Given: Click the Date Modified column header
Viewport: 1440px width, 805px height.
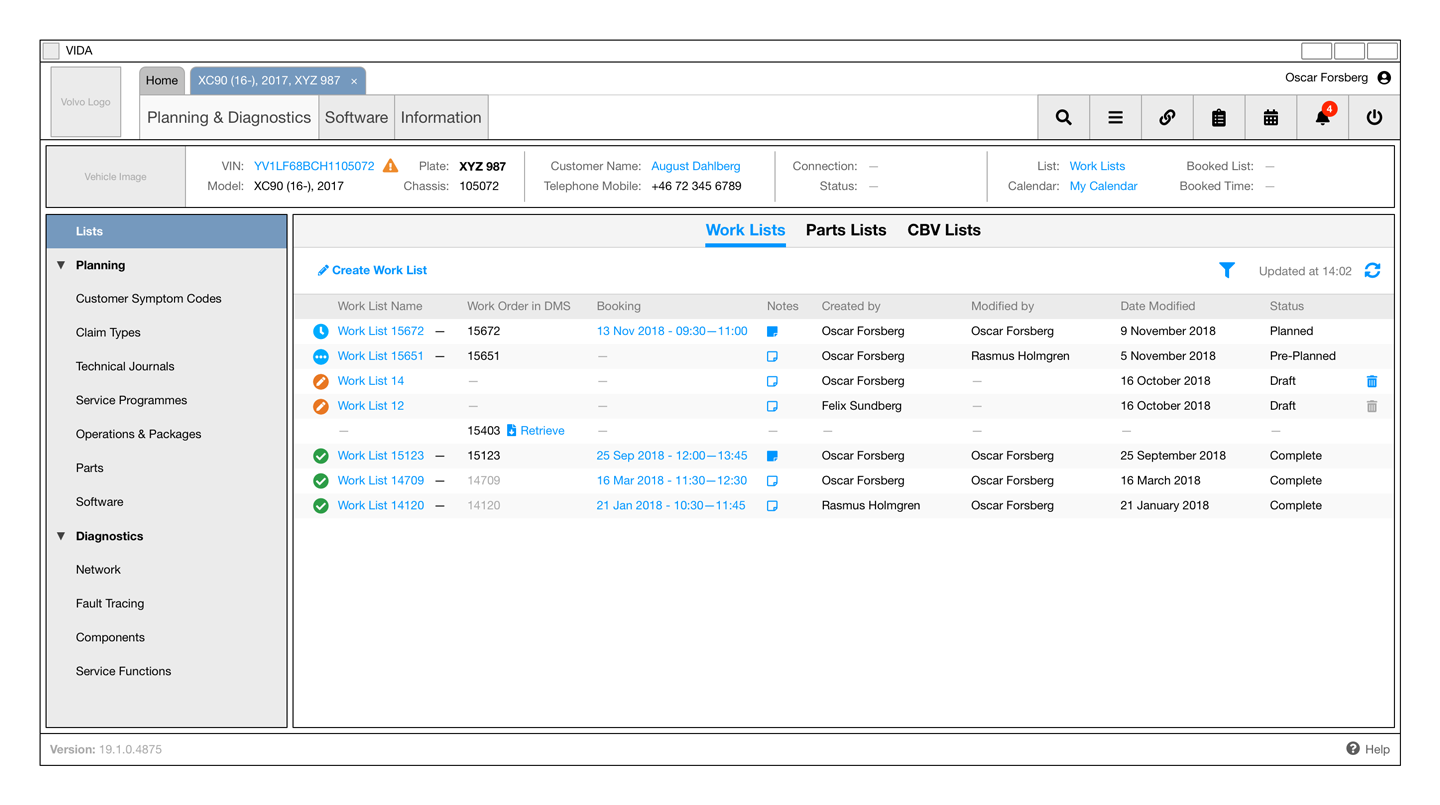Looking at the screenshot, I should tap(1157, 306).
